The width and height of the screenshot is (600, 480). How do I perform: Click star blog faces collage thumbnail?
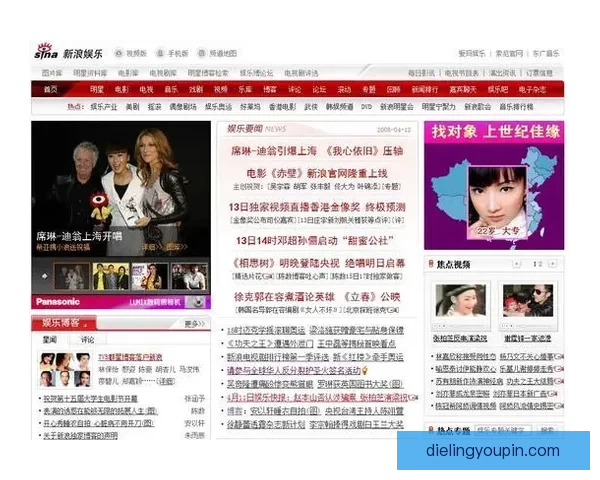pos(65,370)
